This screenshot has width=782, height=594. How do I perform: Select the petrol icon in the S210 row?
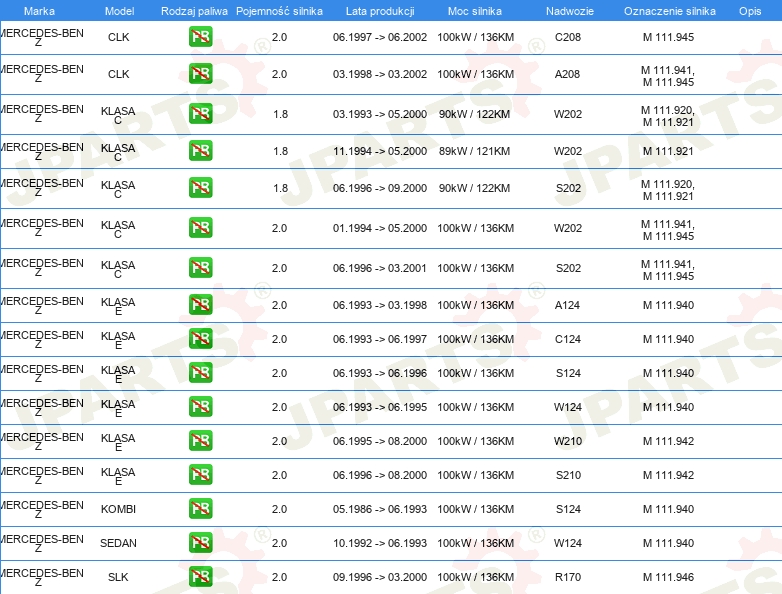pos(200,474)
